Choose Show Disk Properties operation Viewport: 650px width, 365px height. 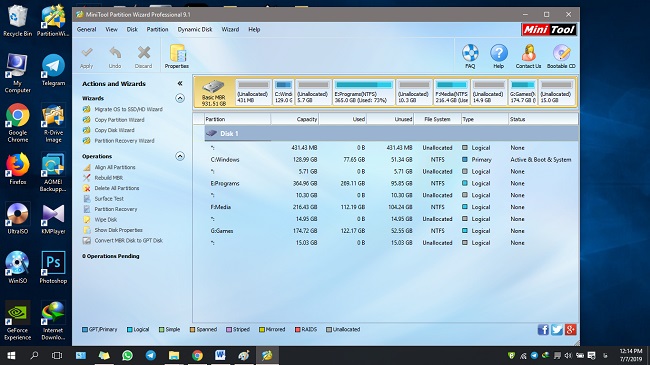coord(113,230)
